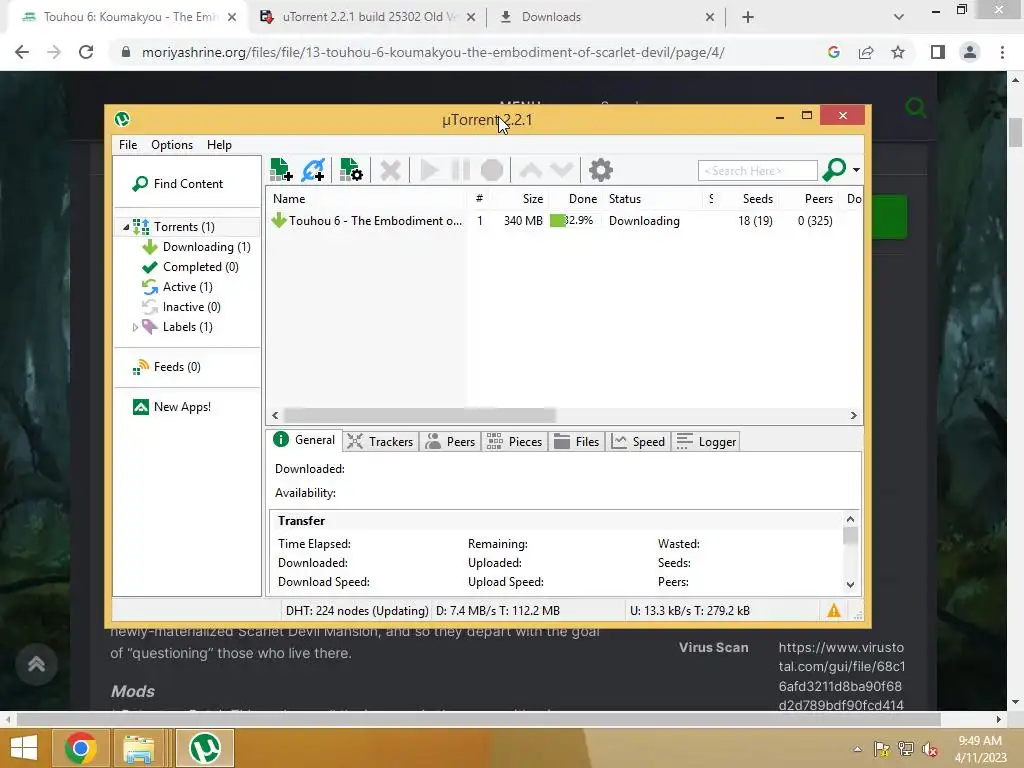Click the status bar warning icon
The width and height of the screenshot is (1024, 768).
tap(834, 611)
